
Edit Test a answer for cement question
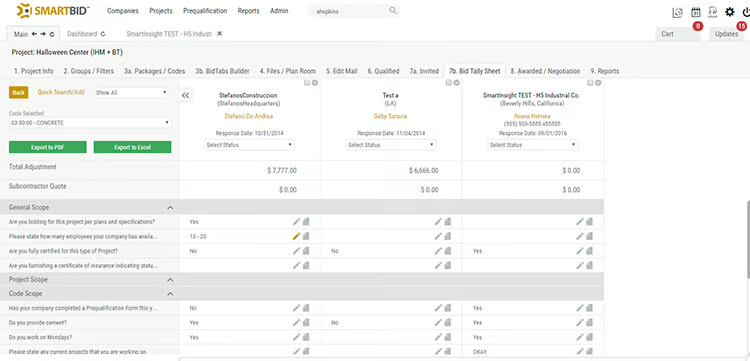point(438,322)
